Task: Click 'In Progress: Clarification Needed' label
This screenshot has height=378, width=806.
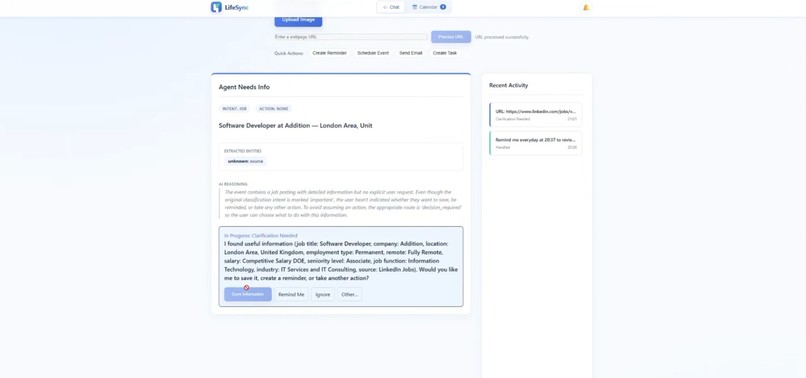Action: (x=261, y=236)
